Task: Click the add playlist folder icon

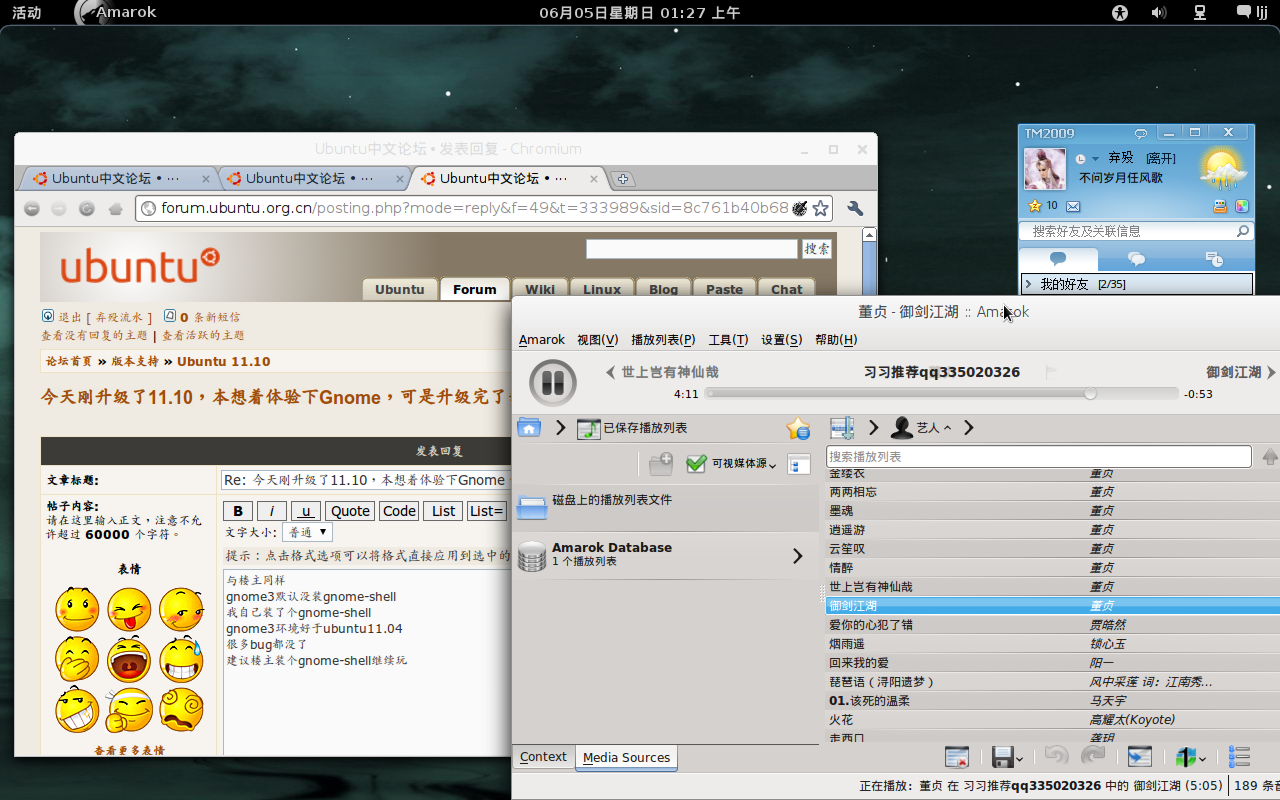Action: (x=660, y=464)
